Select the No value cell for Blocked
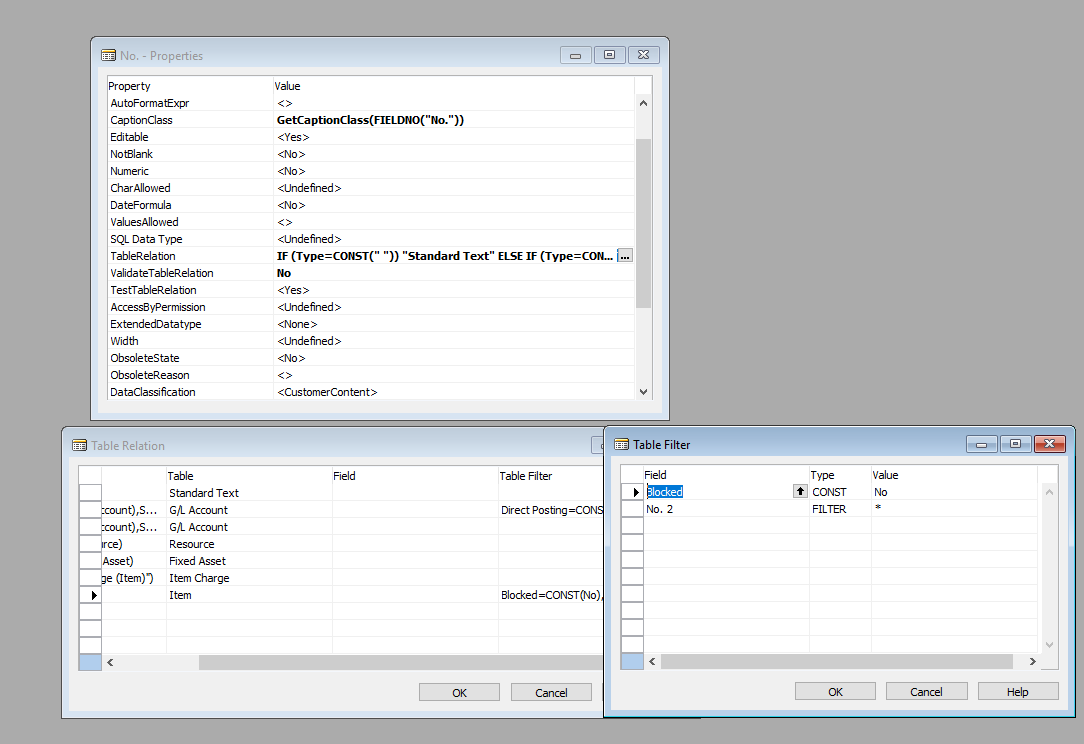 tap(900, 491)
